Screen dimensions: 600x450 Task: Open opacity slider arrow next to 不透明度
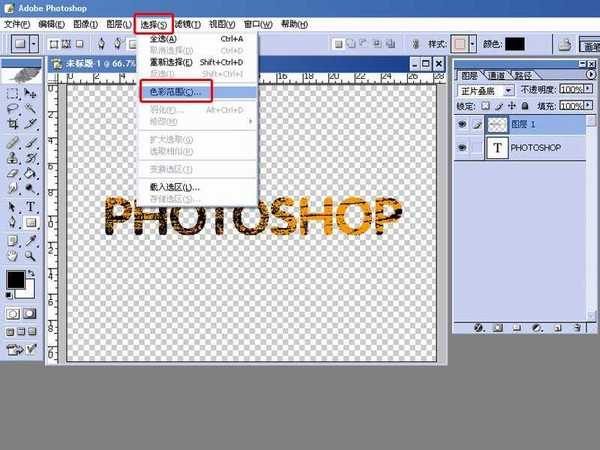(x=589, y=89)
